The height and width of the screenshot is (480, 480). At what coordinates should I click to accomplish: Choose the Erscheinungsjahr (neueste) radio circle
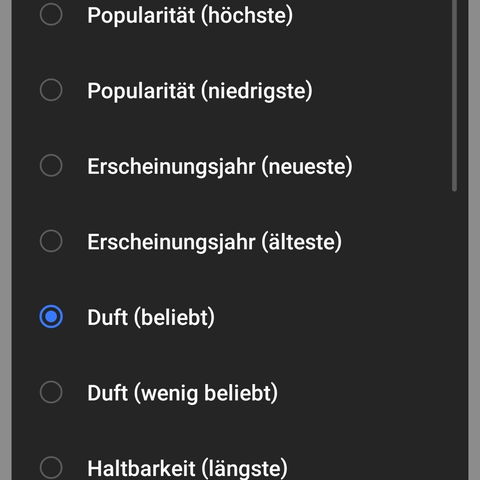(x=51, y=165)
